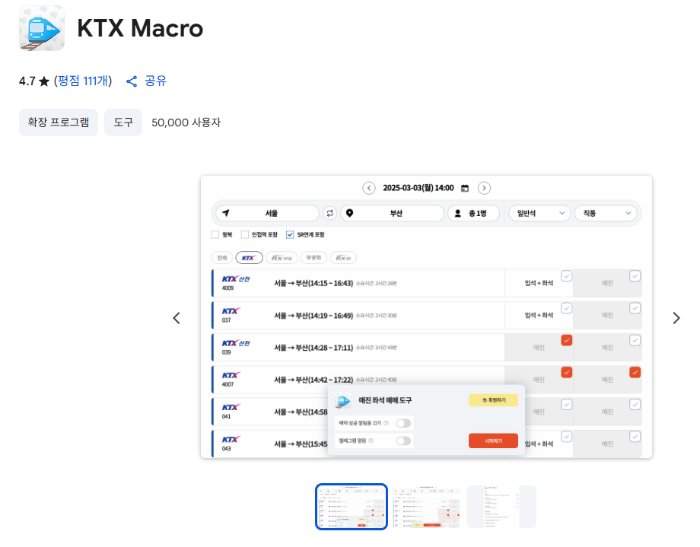Toggle the 예약 성공 알림음 끄기 switch
The image size is (700, 547).
[403, 423]
